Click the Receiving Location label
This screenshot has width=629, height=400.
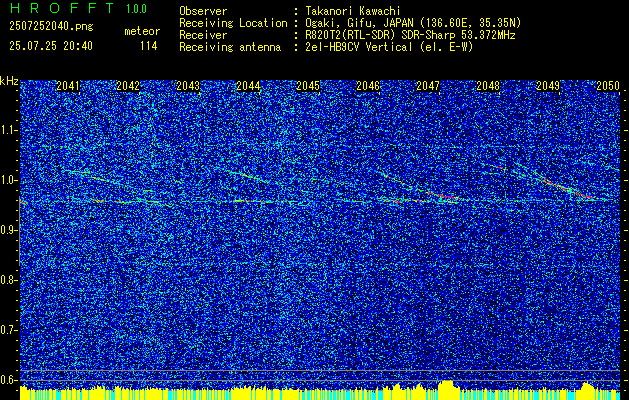tap(233, 23)
